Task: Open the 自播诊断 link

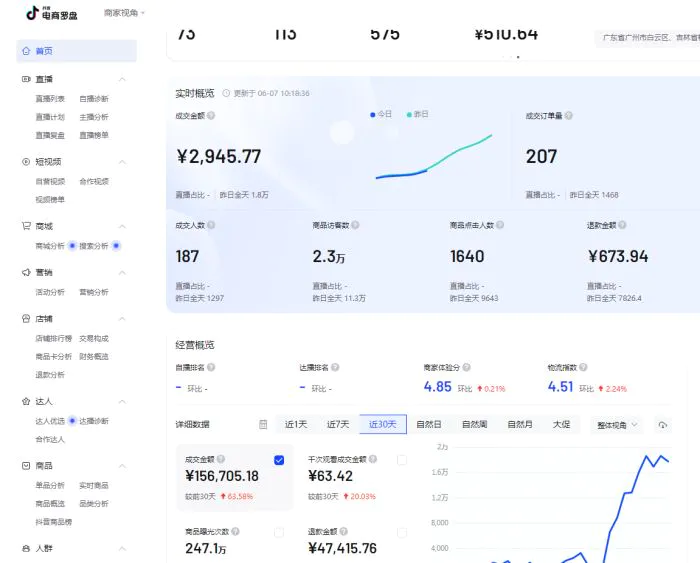Action: (x=94, y=99)
